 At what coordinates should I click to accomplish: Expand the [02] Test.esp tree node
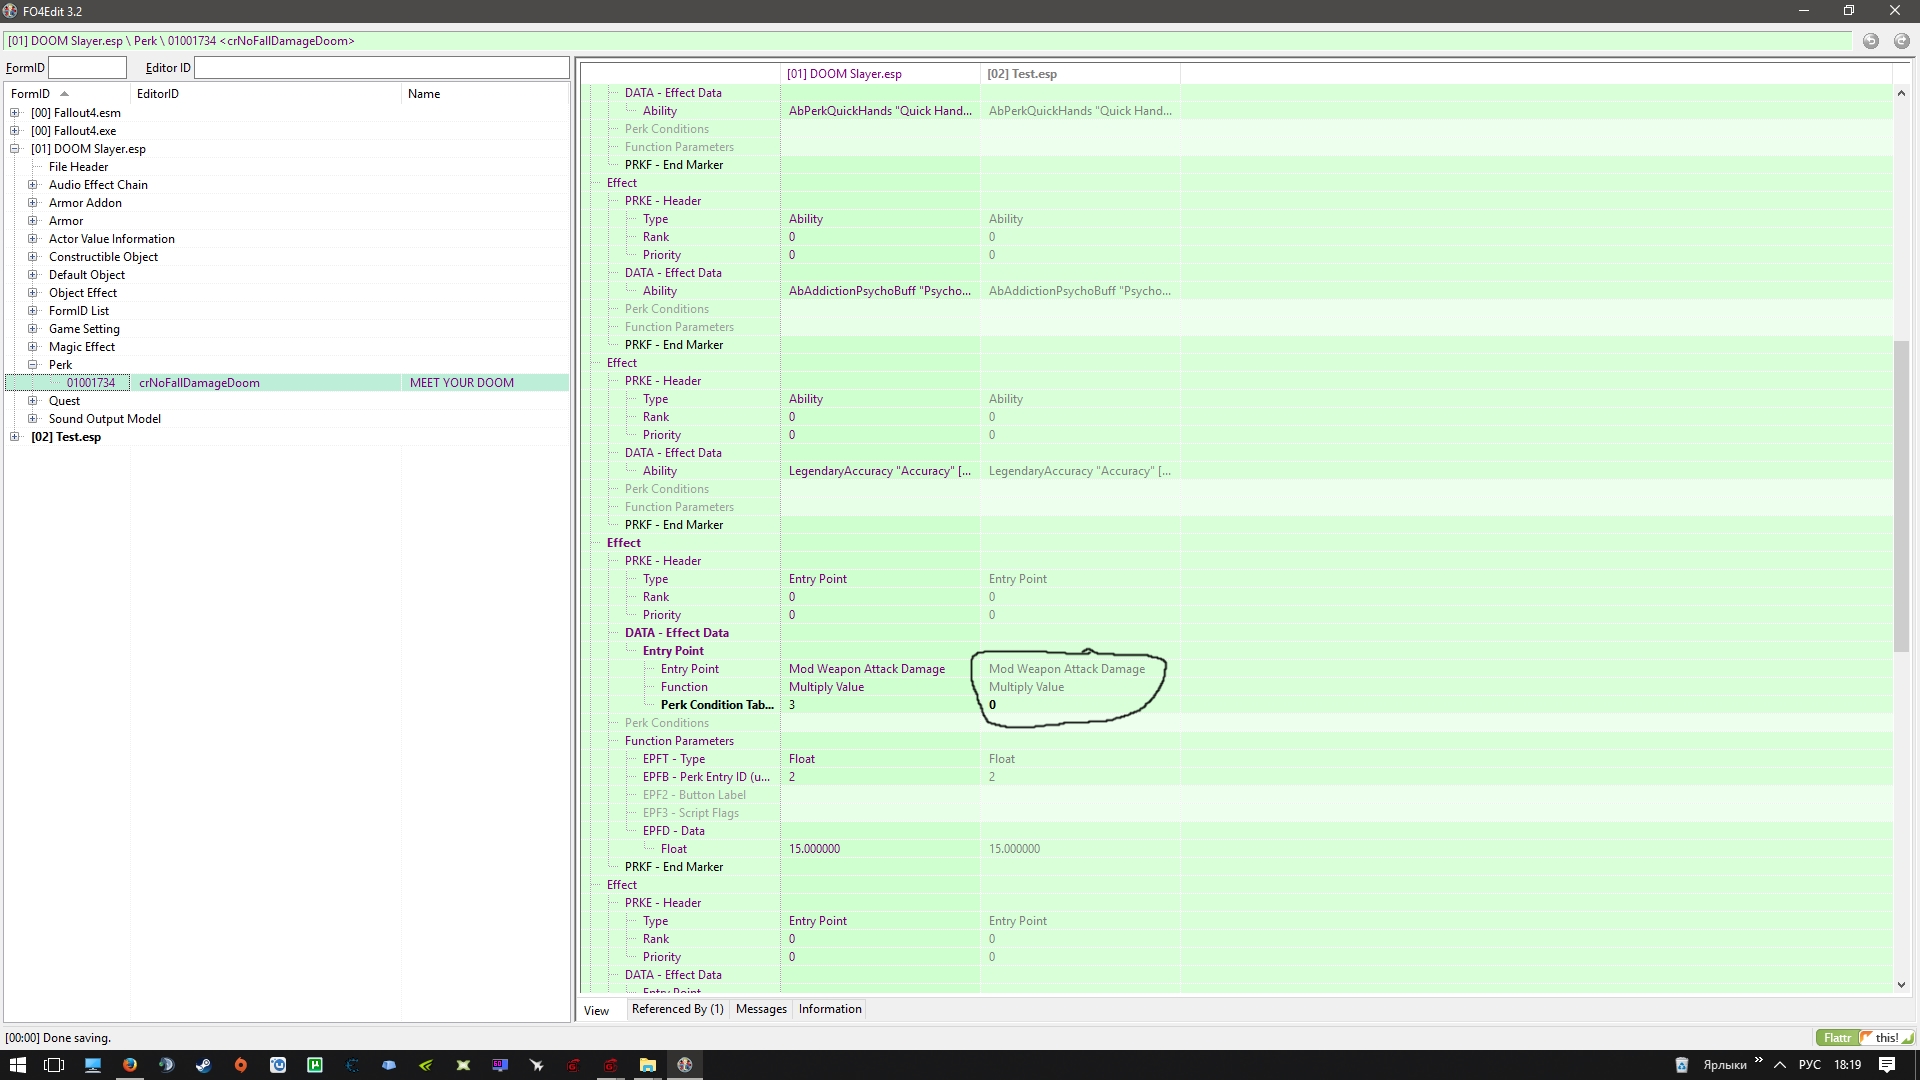pos(15,437)
